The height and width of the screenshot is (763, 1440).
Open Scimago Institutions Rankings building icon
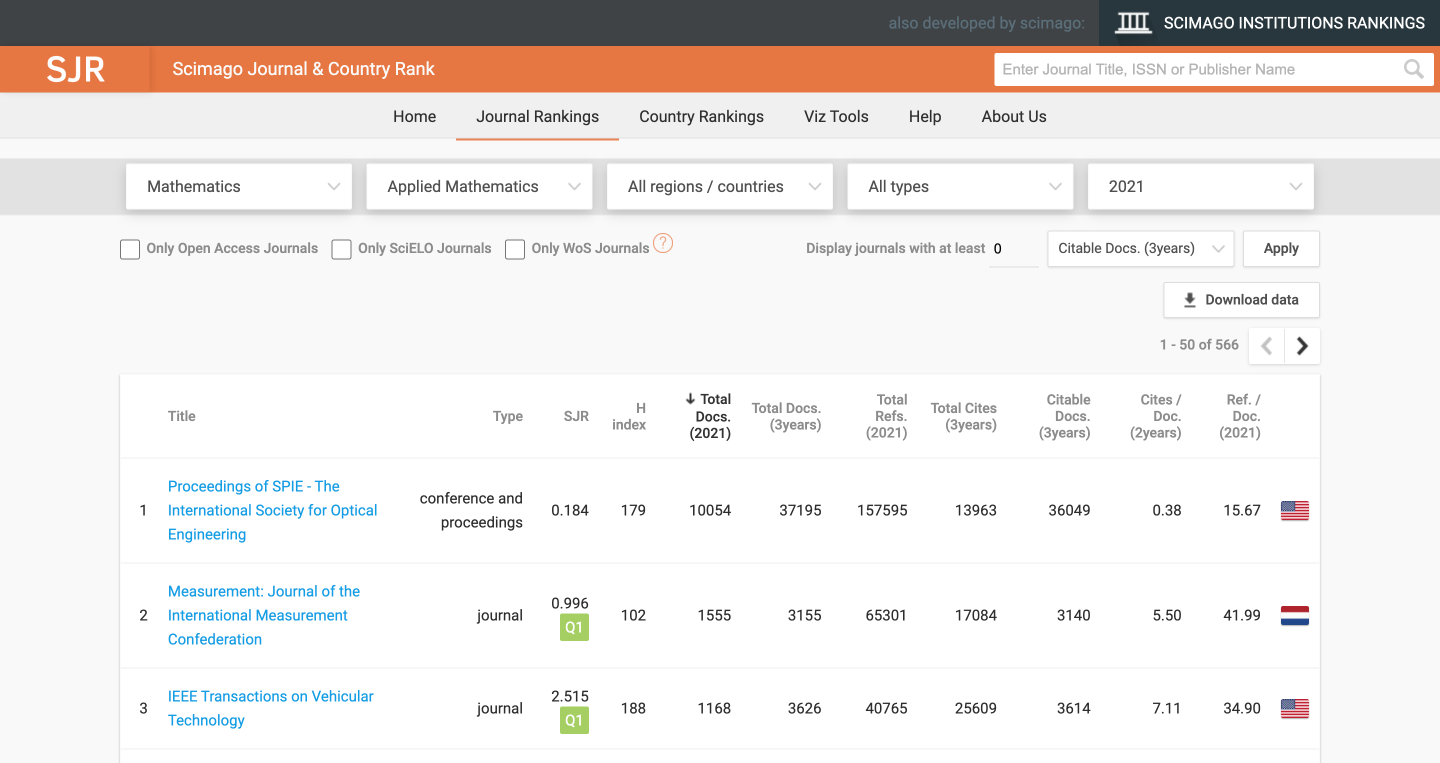coord(1133,23)
